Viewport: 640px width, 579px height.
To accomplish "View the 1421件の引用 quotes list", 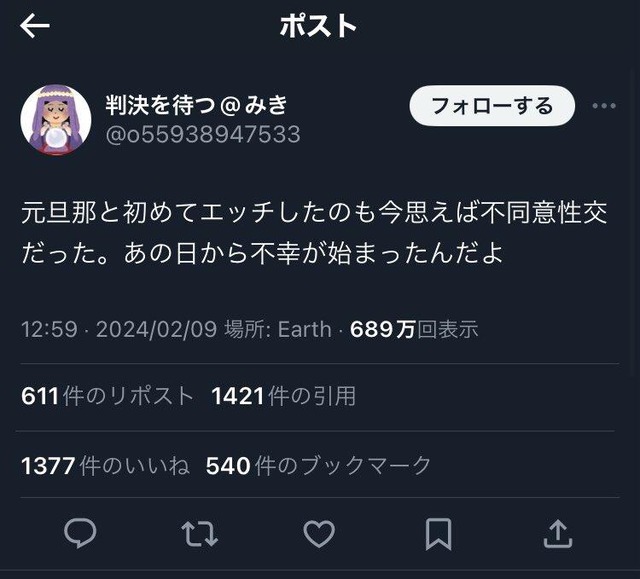I will point(284,396).
